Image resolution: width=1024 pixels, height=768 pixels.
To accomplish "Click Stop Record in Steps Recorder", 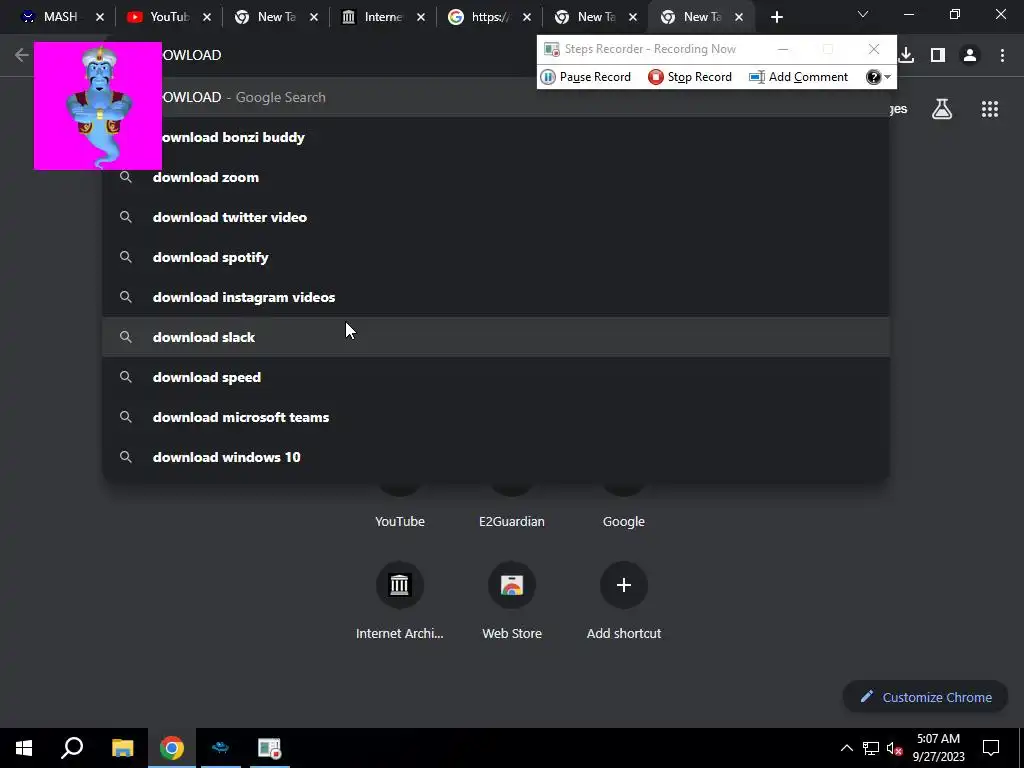I will tap(690, 77).
